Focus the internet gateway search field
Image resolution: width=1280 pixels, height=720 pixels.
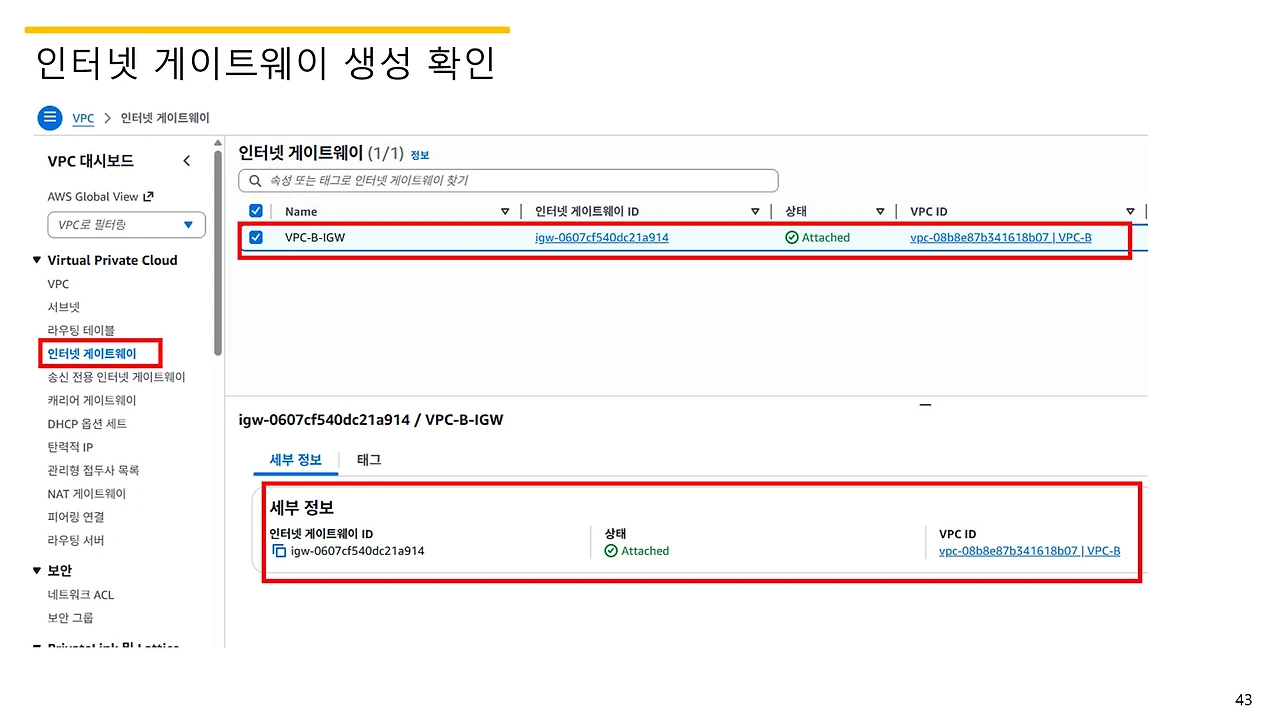[x=508, y=181]
